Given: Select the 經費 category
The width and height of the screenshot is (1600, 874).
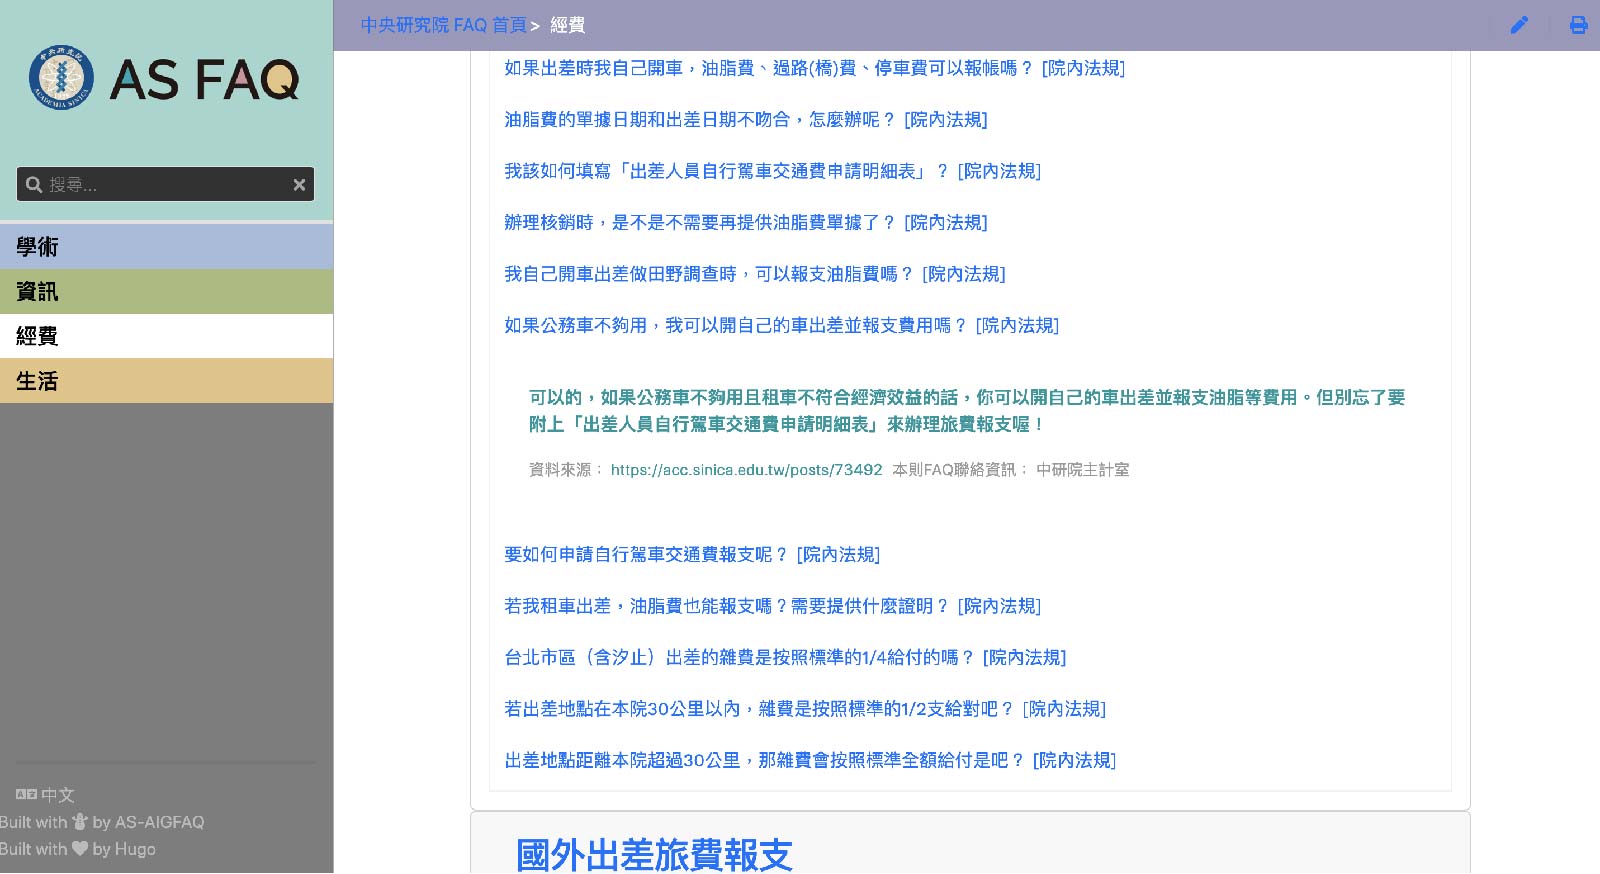Looking at the screenshot, I should (166, 336).
